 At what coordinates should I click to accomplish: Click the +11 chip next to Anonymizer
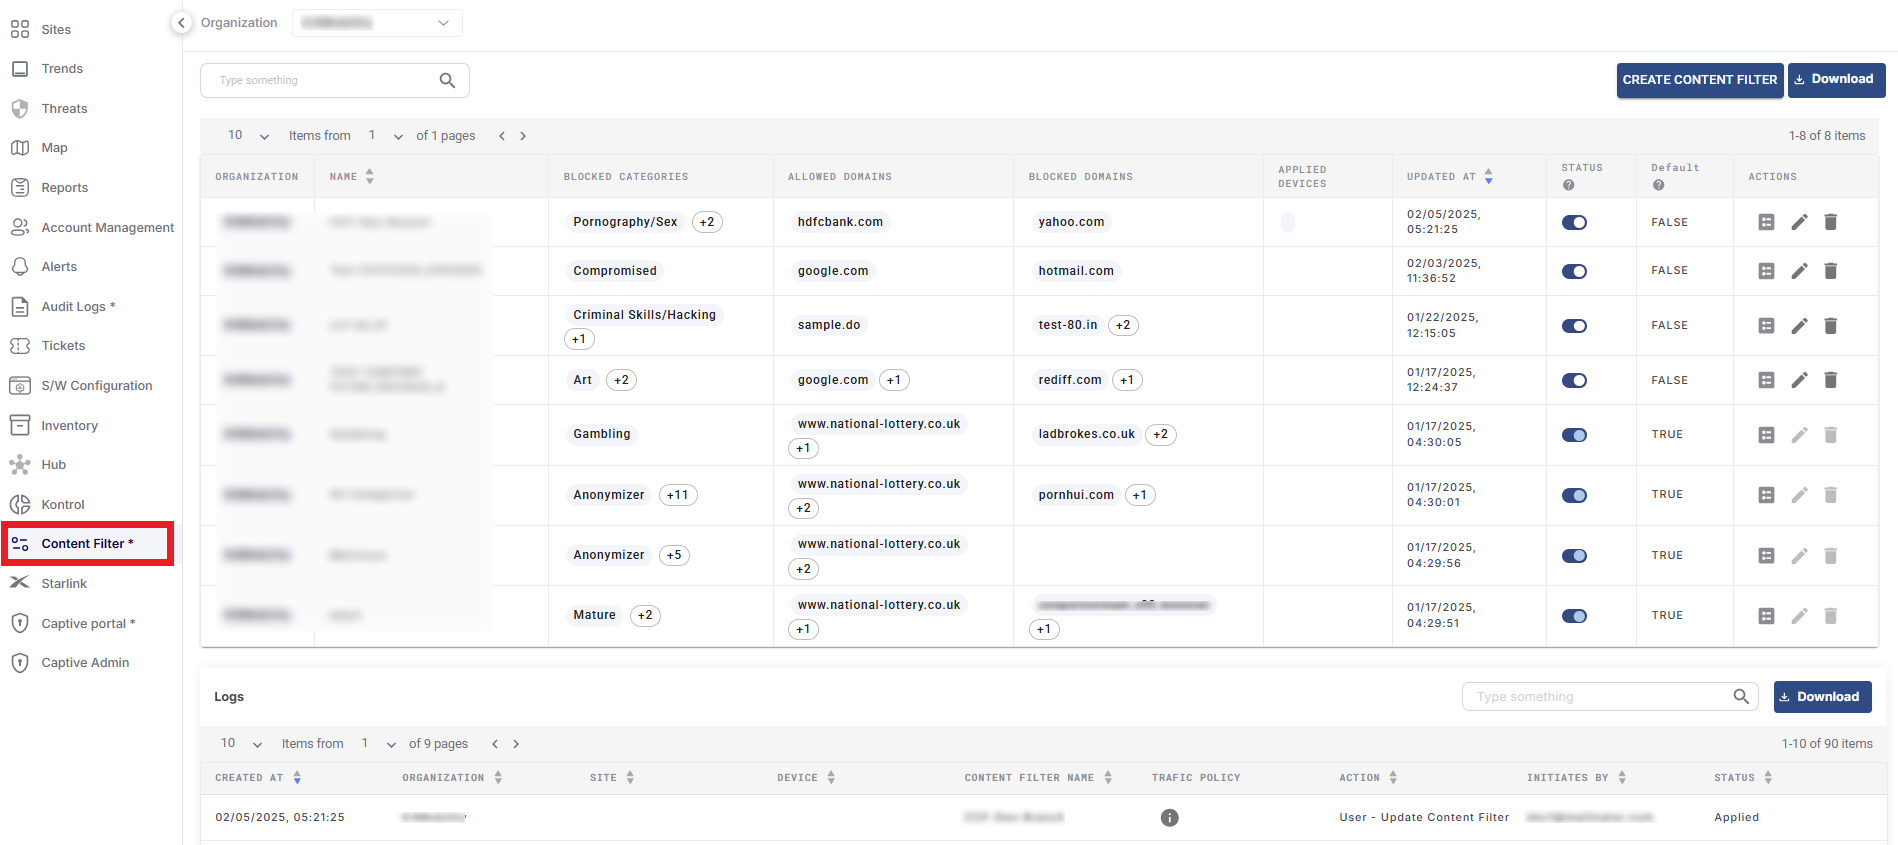click(677, 495)
